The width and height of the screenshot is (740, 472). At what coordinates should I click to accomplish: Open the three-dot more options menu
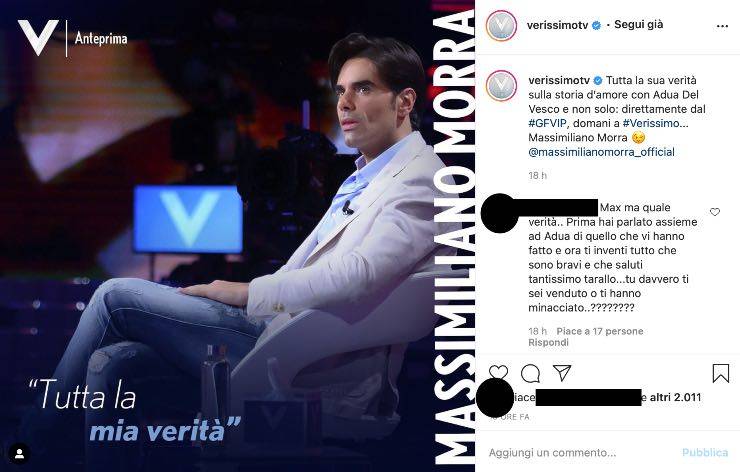tap(722, 26)
